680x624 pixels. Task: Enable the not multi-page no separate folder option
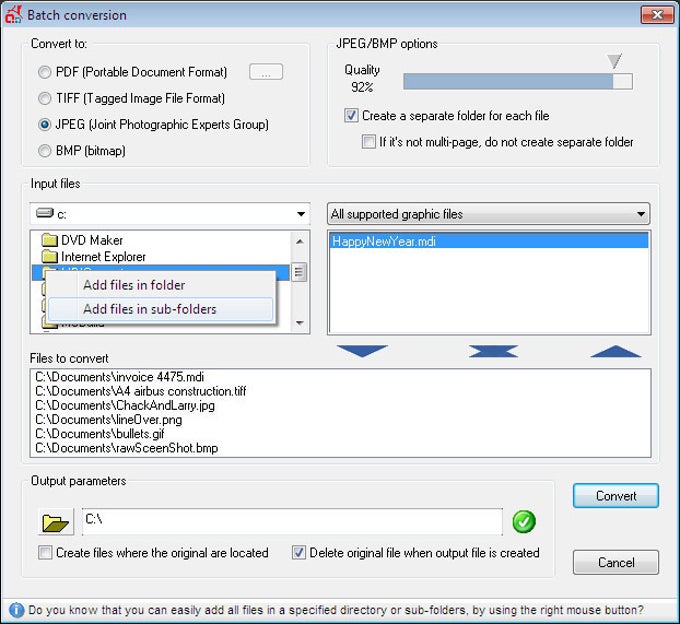pyautogui.click(x=369, y=142)
